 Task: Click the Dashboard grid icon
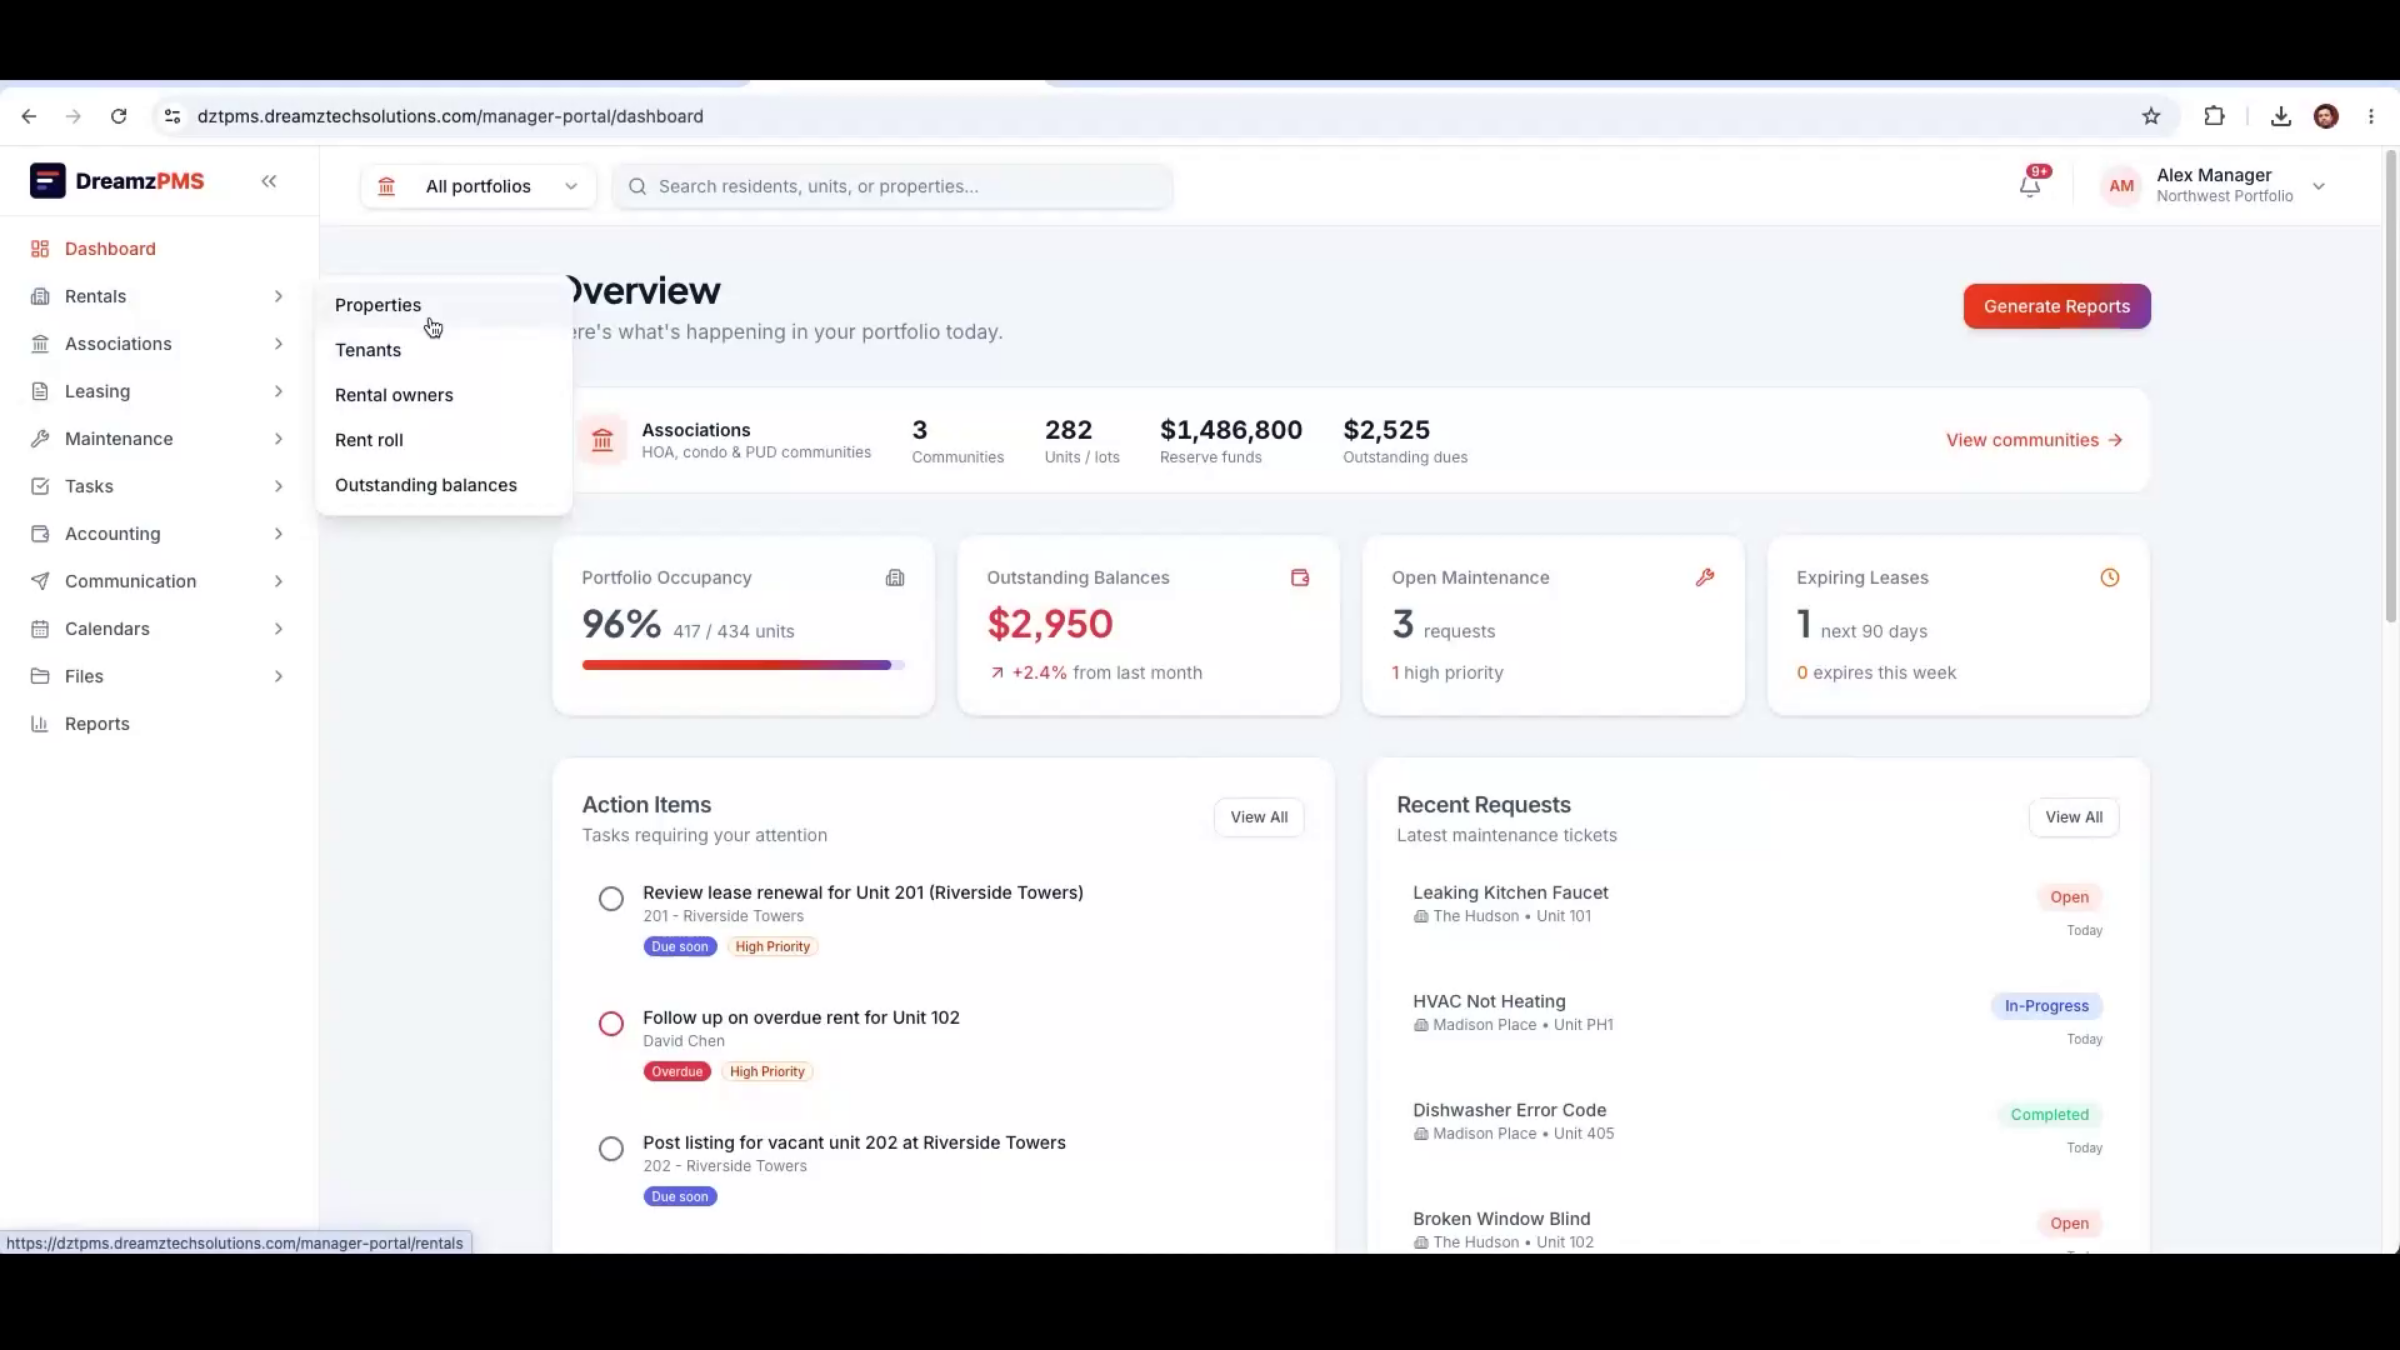pos(40,249)
